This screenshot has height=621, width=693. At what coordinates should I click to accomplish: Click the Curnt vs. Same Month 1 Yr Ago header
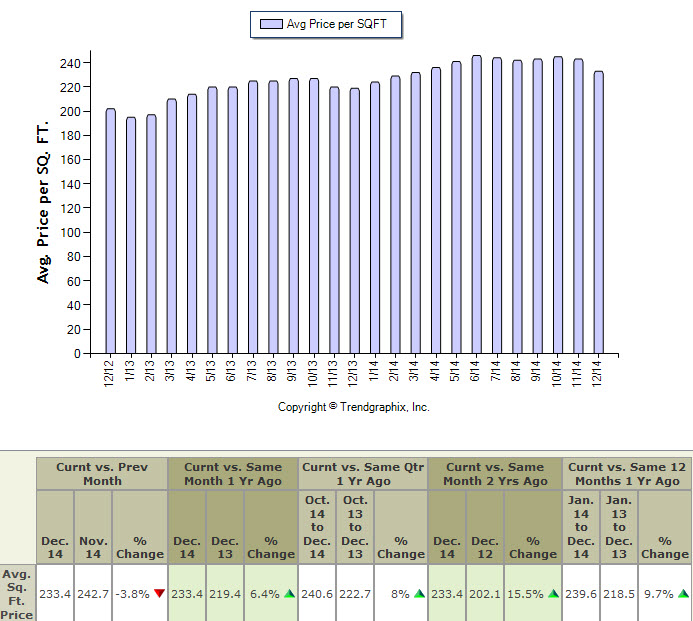point(233,474)
